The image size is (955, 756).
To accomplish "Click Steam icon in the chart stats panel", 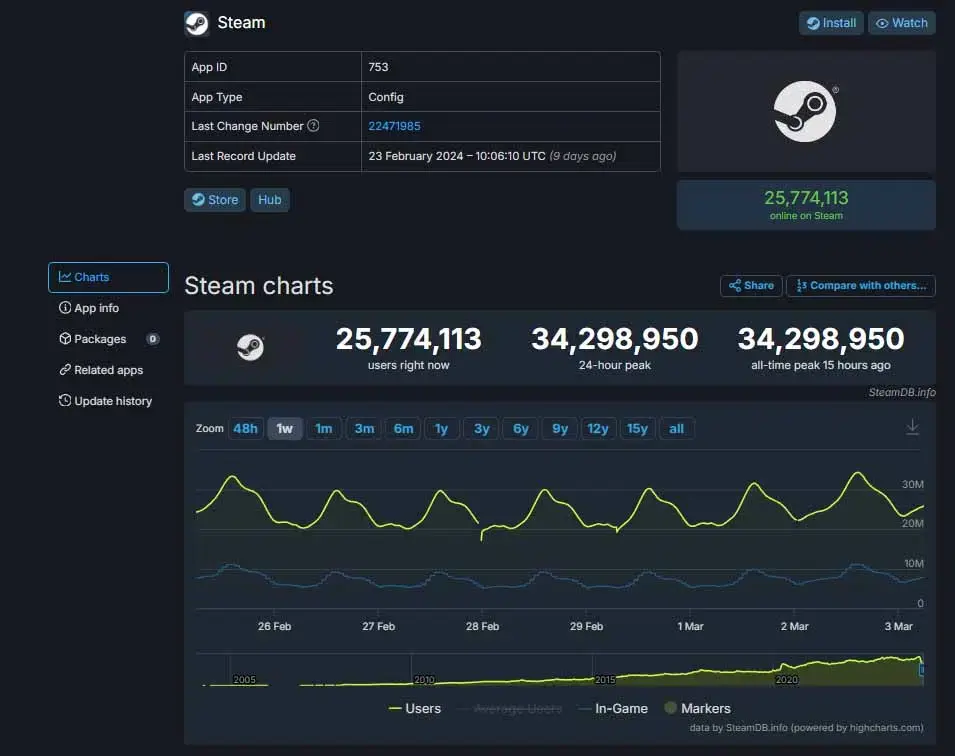I will point(250,347).
